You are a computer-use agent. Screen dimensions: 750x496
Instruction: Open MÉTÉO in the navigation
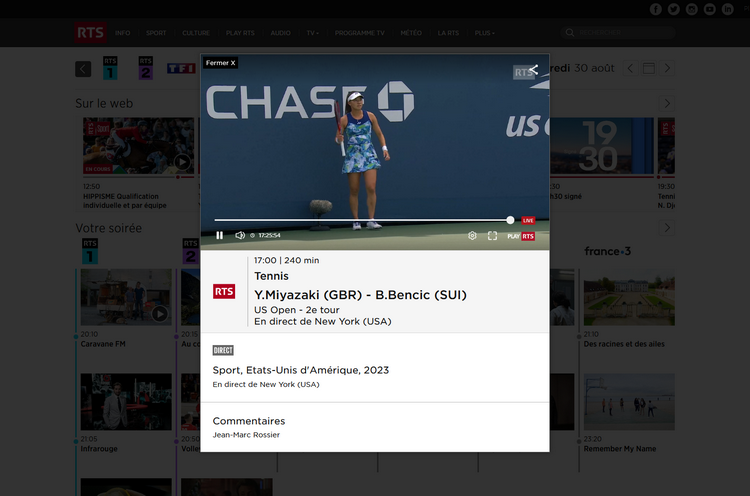411,33
